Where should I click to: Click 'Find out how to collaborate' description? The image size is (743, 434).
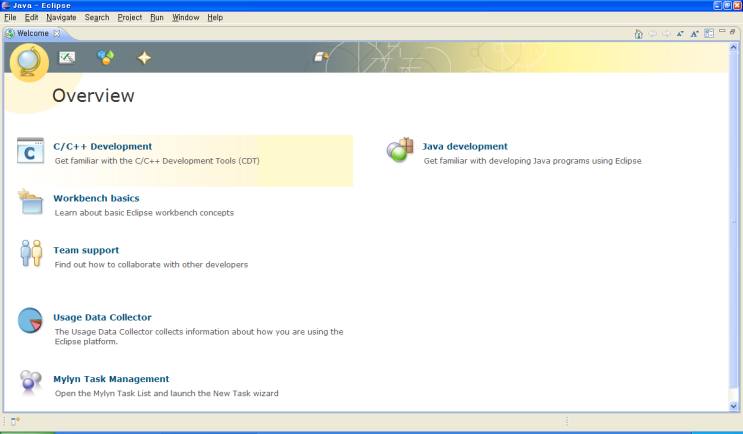point(151,264)
